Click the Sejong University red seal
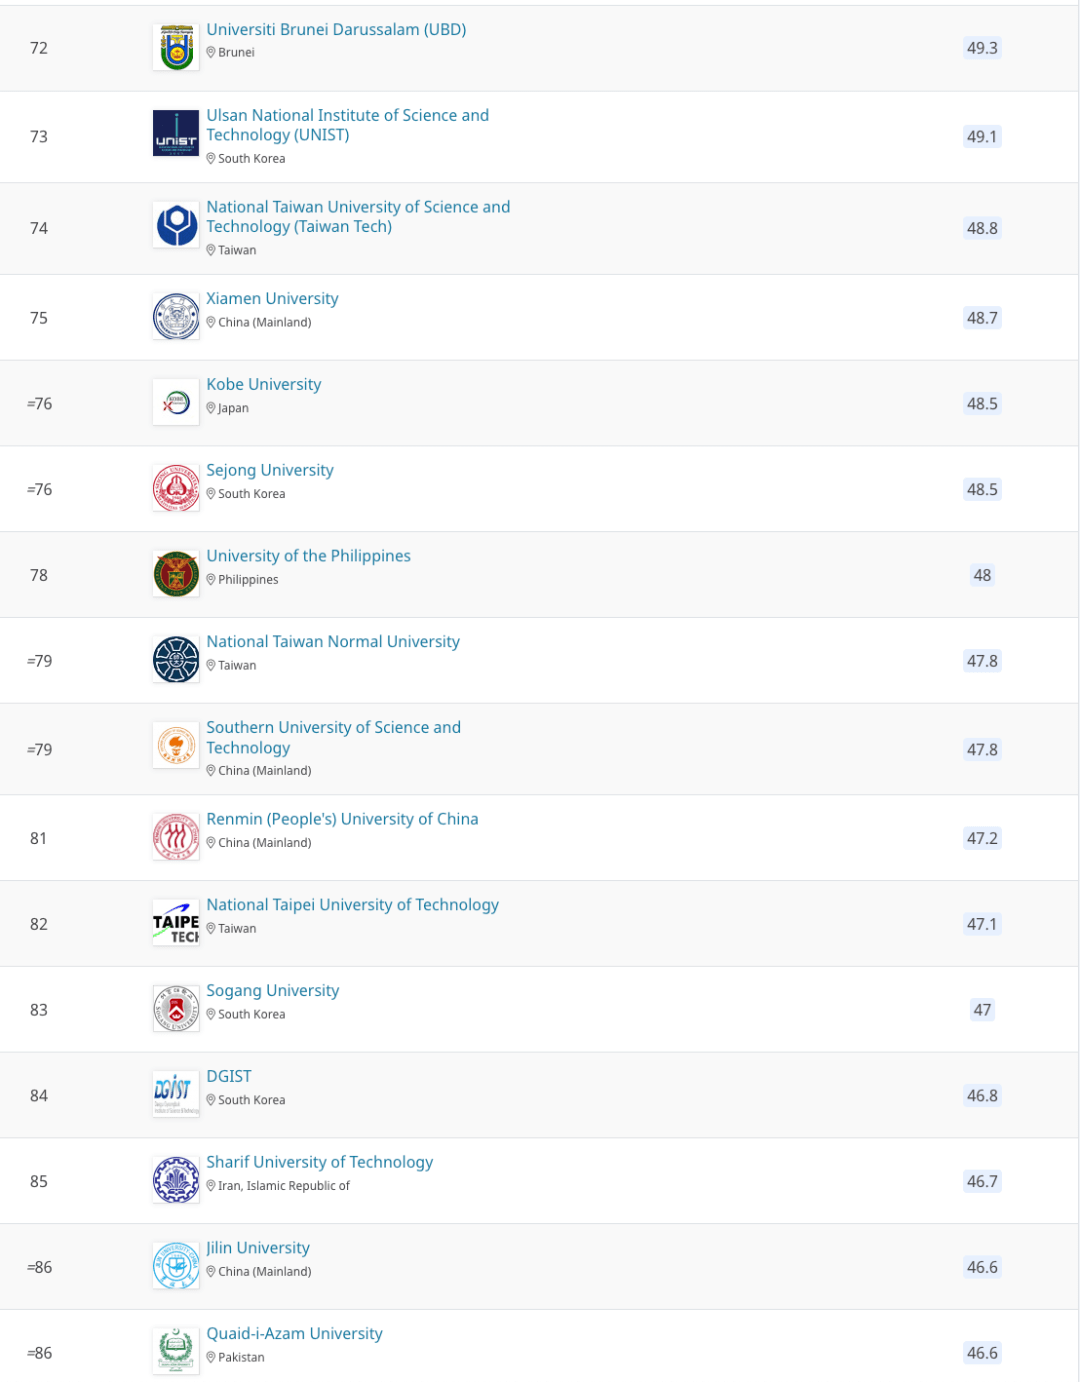Viewport: 1080px width, 1382px height. [x=176, y=489]
